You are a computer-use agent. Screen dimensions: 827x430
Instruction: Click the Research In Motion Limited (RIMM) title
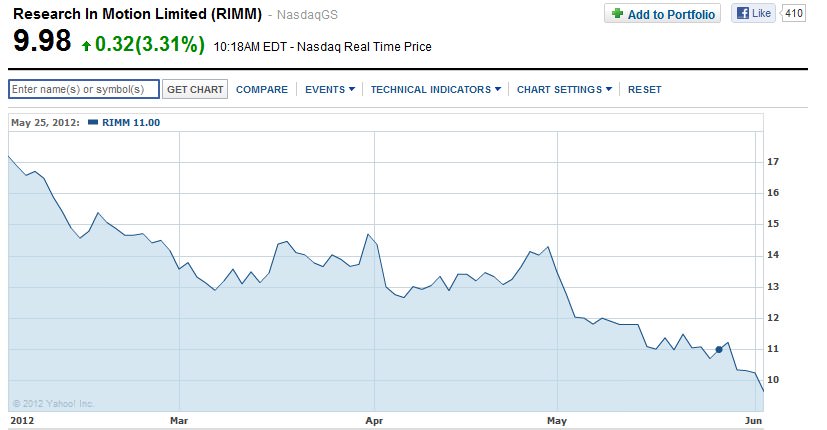coord(137,14)
